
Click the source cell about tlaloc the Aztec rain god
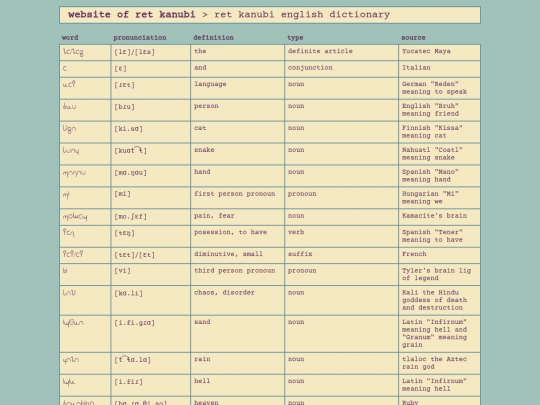point(440,363)
